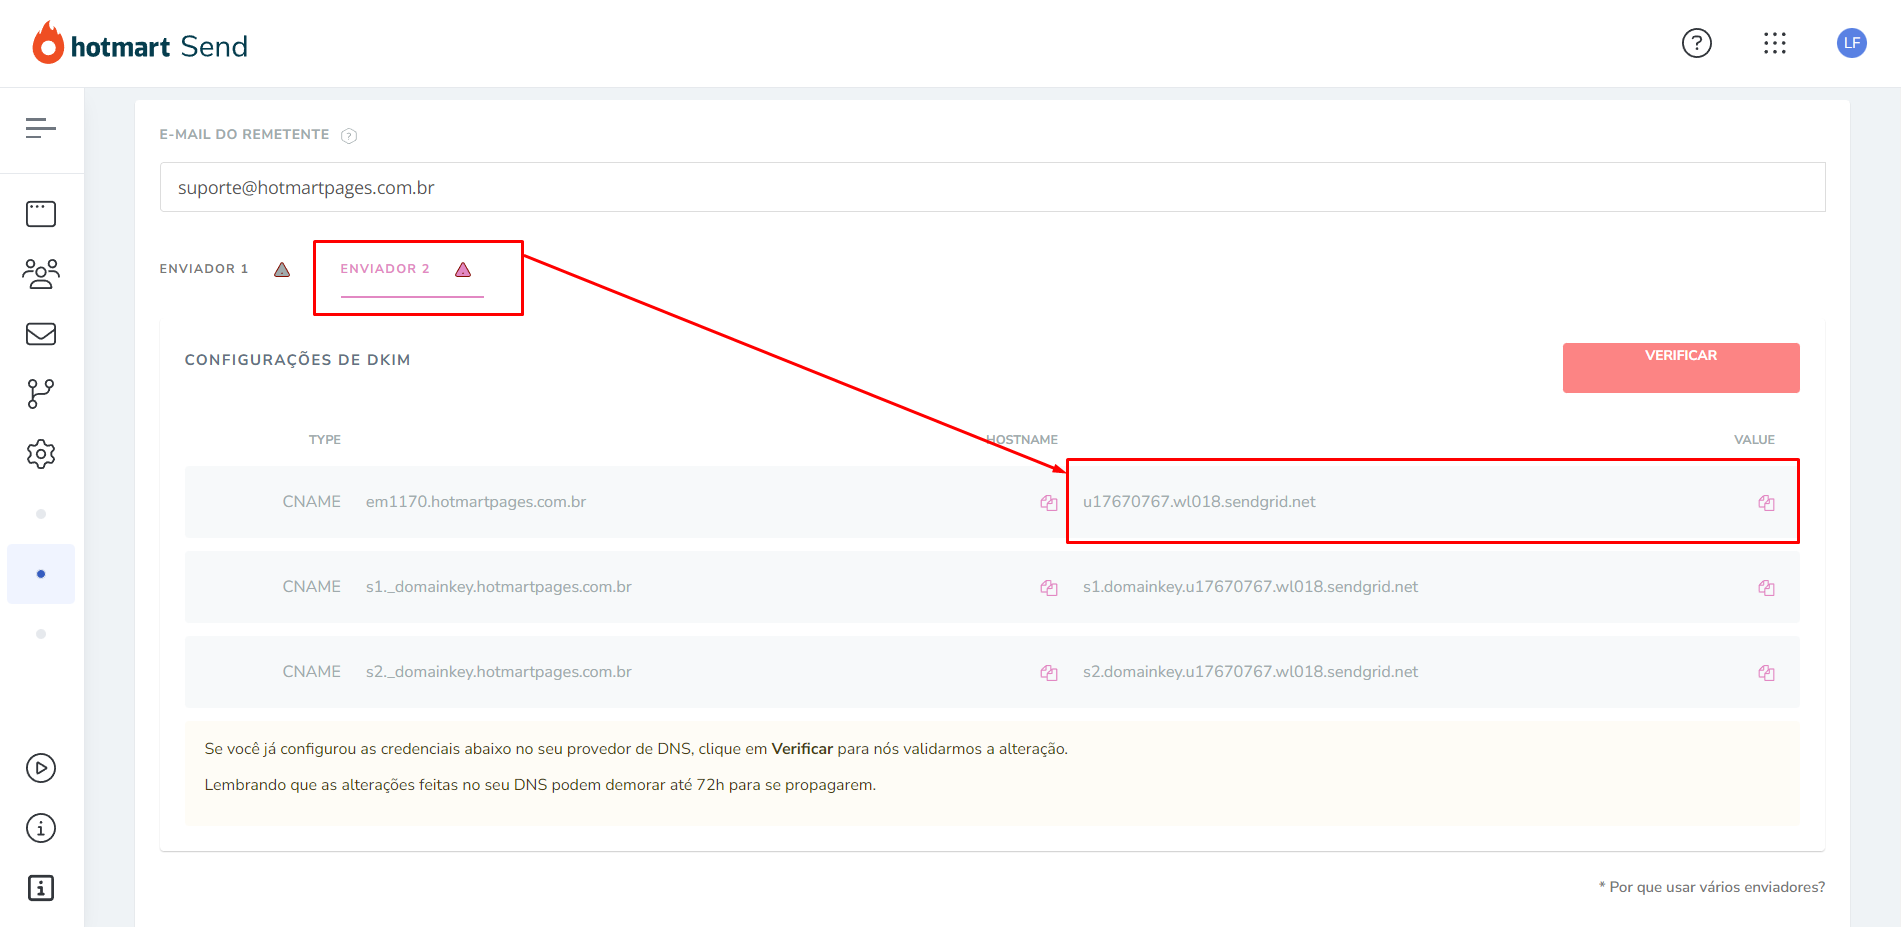Switch to the Enviador 1 tab
This screenshot has height=927, width=1901.
[204, 269]
